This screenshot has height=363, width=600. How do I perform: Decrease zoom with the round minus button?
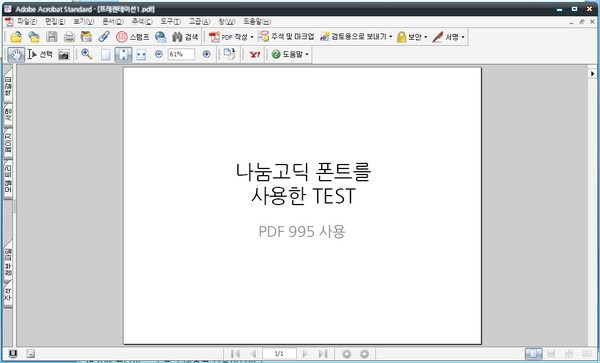[159, 54]
